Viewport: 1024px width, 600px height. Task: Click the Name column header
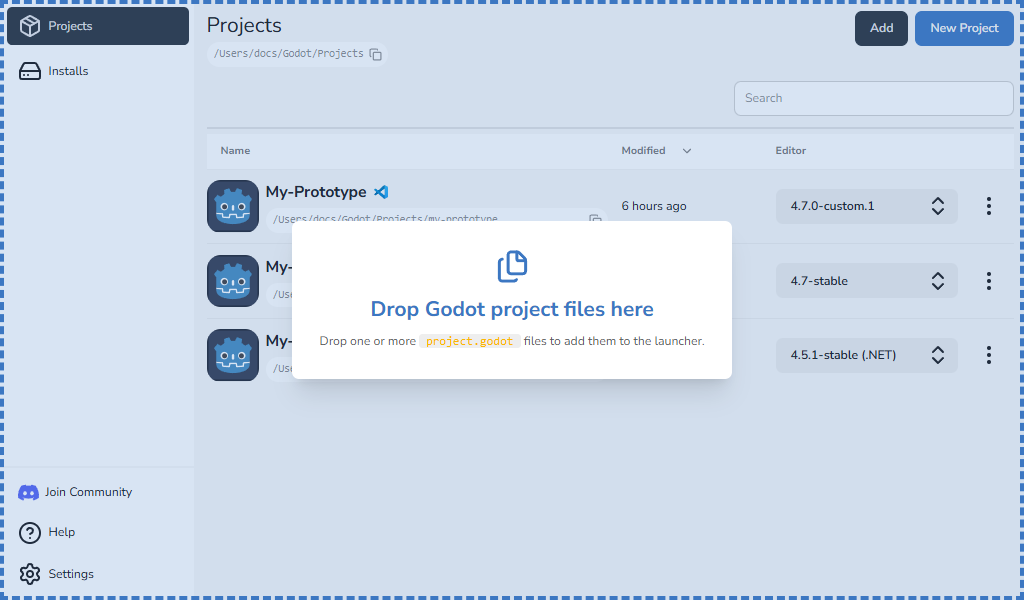click(235, 151)
